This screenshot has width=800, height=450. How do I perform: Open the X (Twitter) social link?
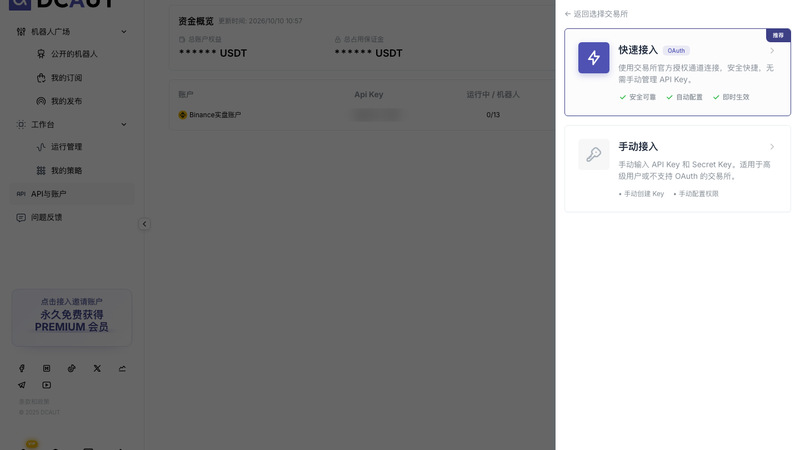[x=97, y=368]
